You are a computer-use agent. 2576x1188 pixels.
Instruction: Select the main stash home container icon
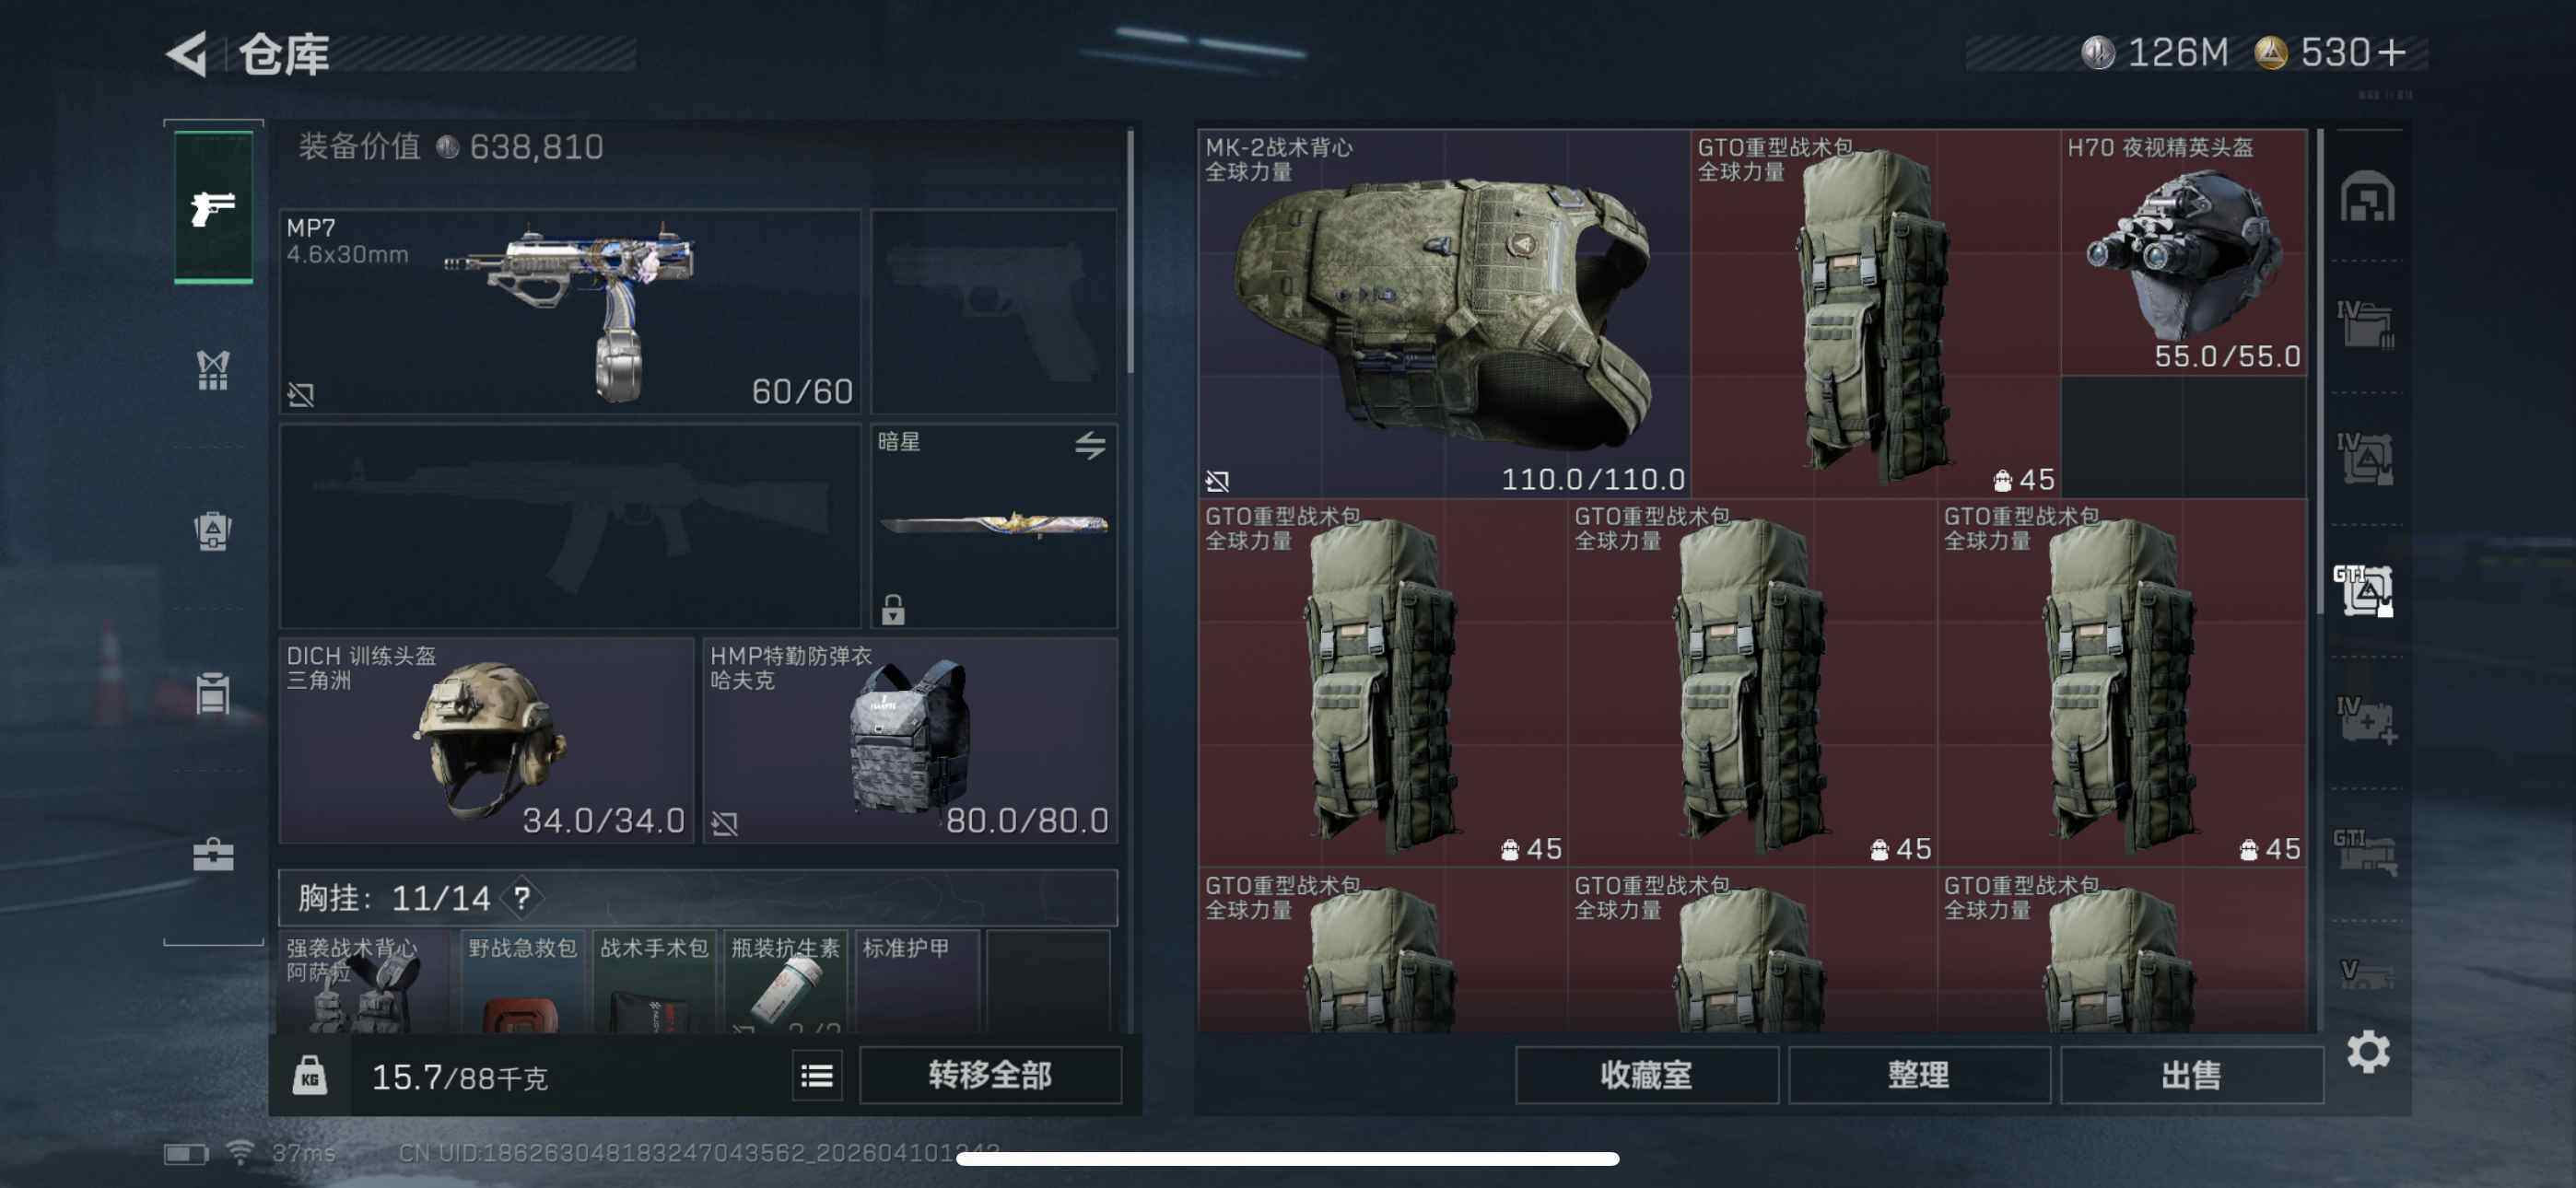point(2367,196)
